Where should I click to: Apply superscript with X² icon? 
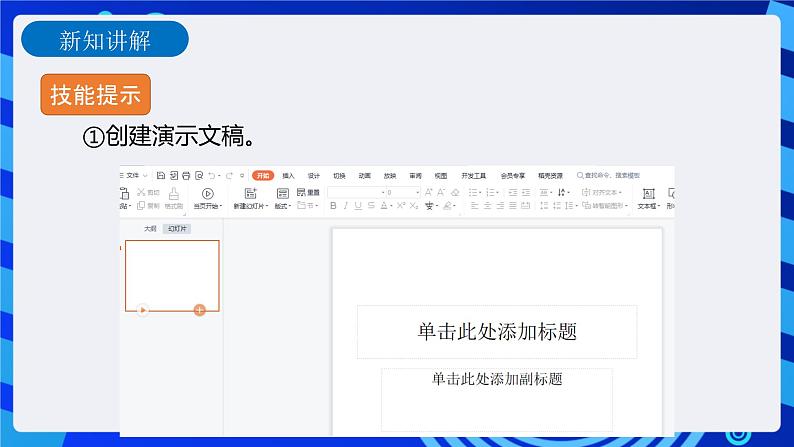click(401, 205)
